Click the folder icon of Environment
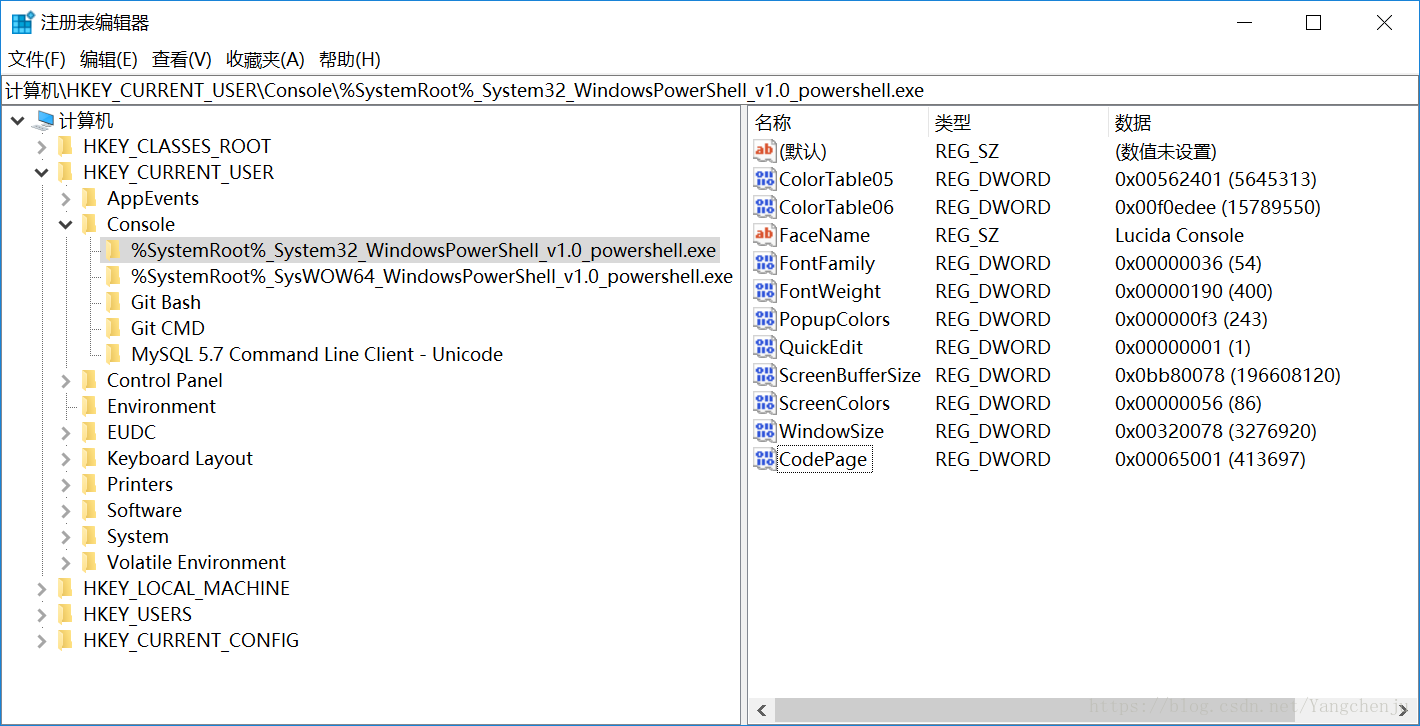The image size is (1420, 726). coord(90,406)
